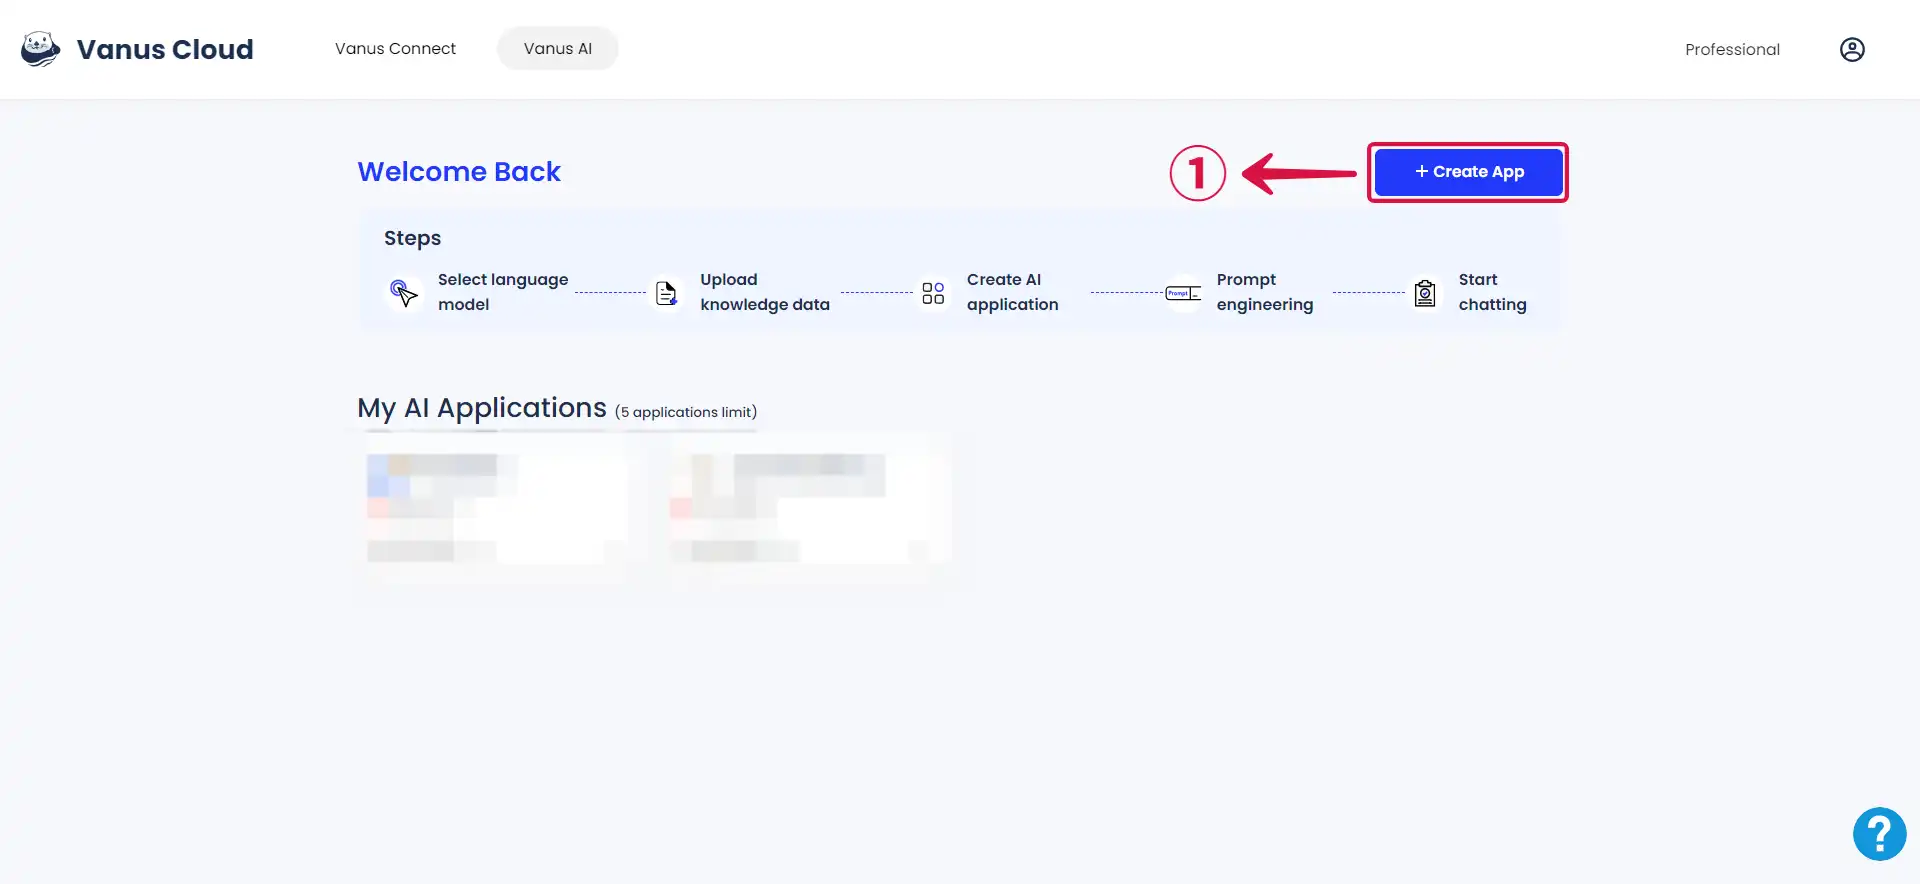
Task: Click the 'Start chatting' step text
Action: tap(1492, 292)
